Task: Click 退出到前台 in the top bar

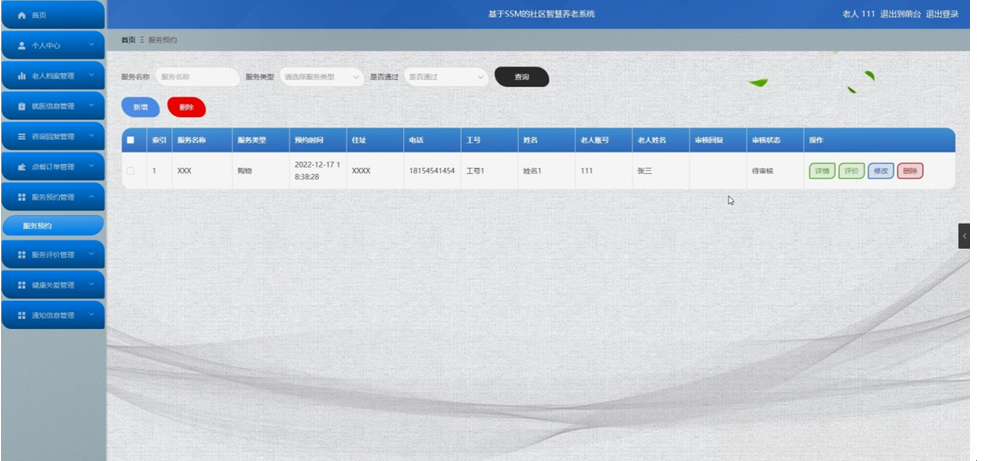Action: (x=901, y=14)
